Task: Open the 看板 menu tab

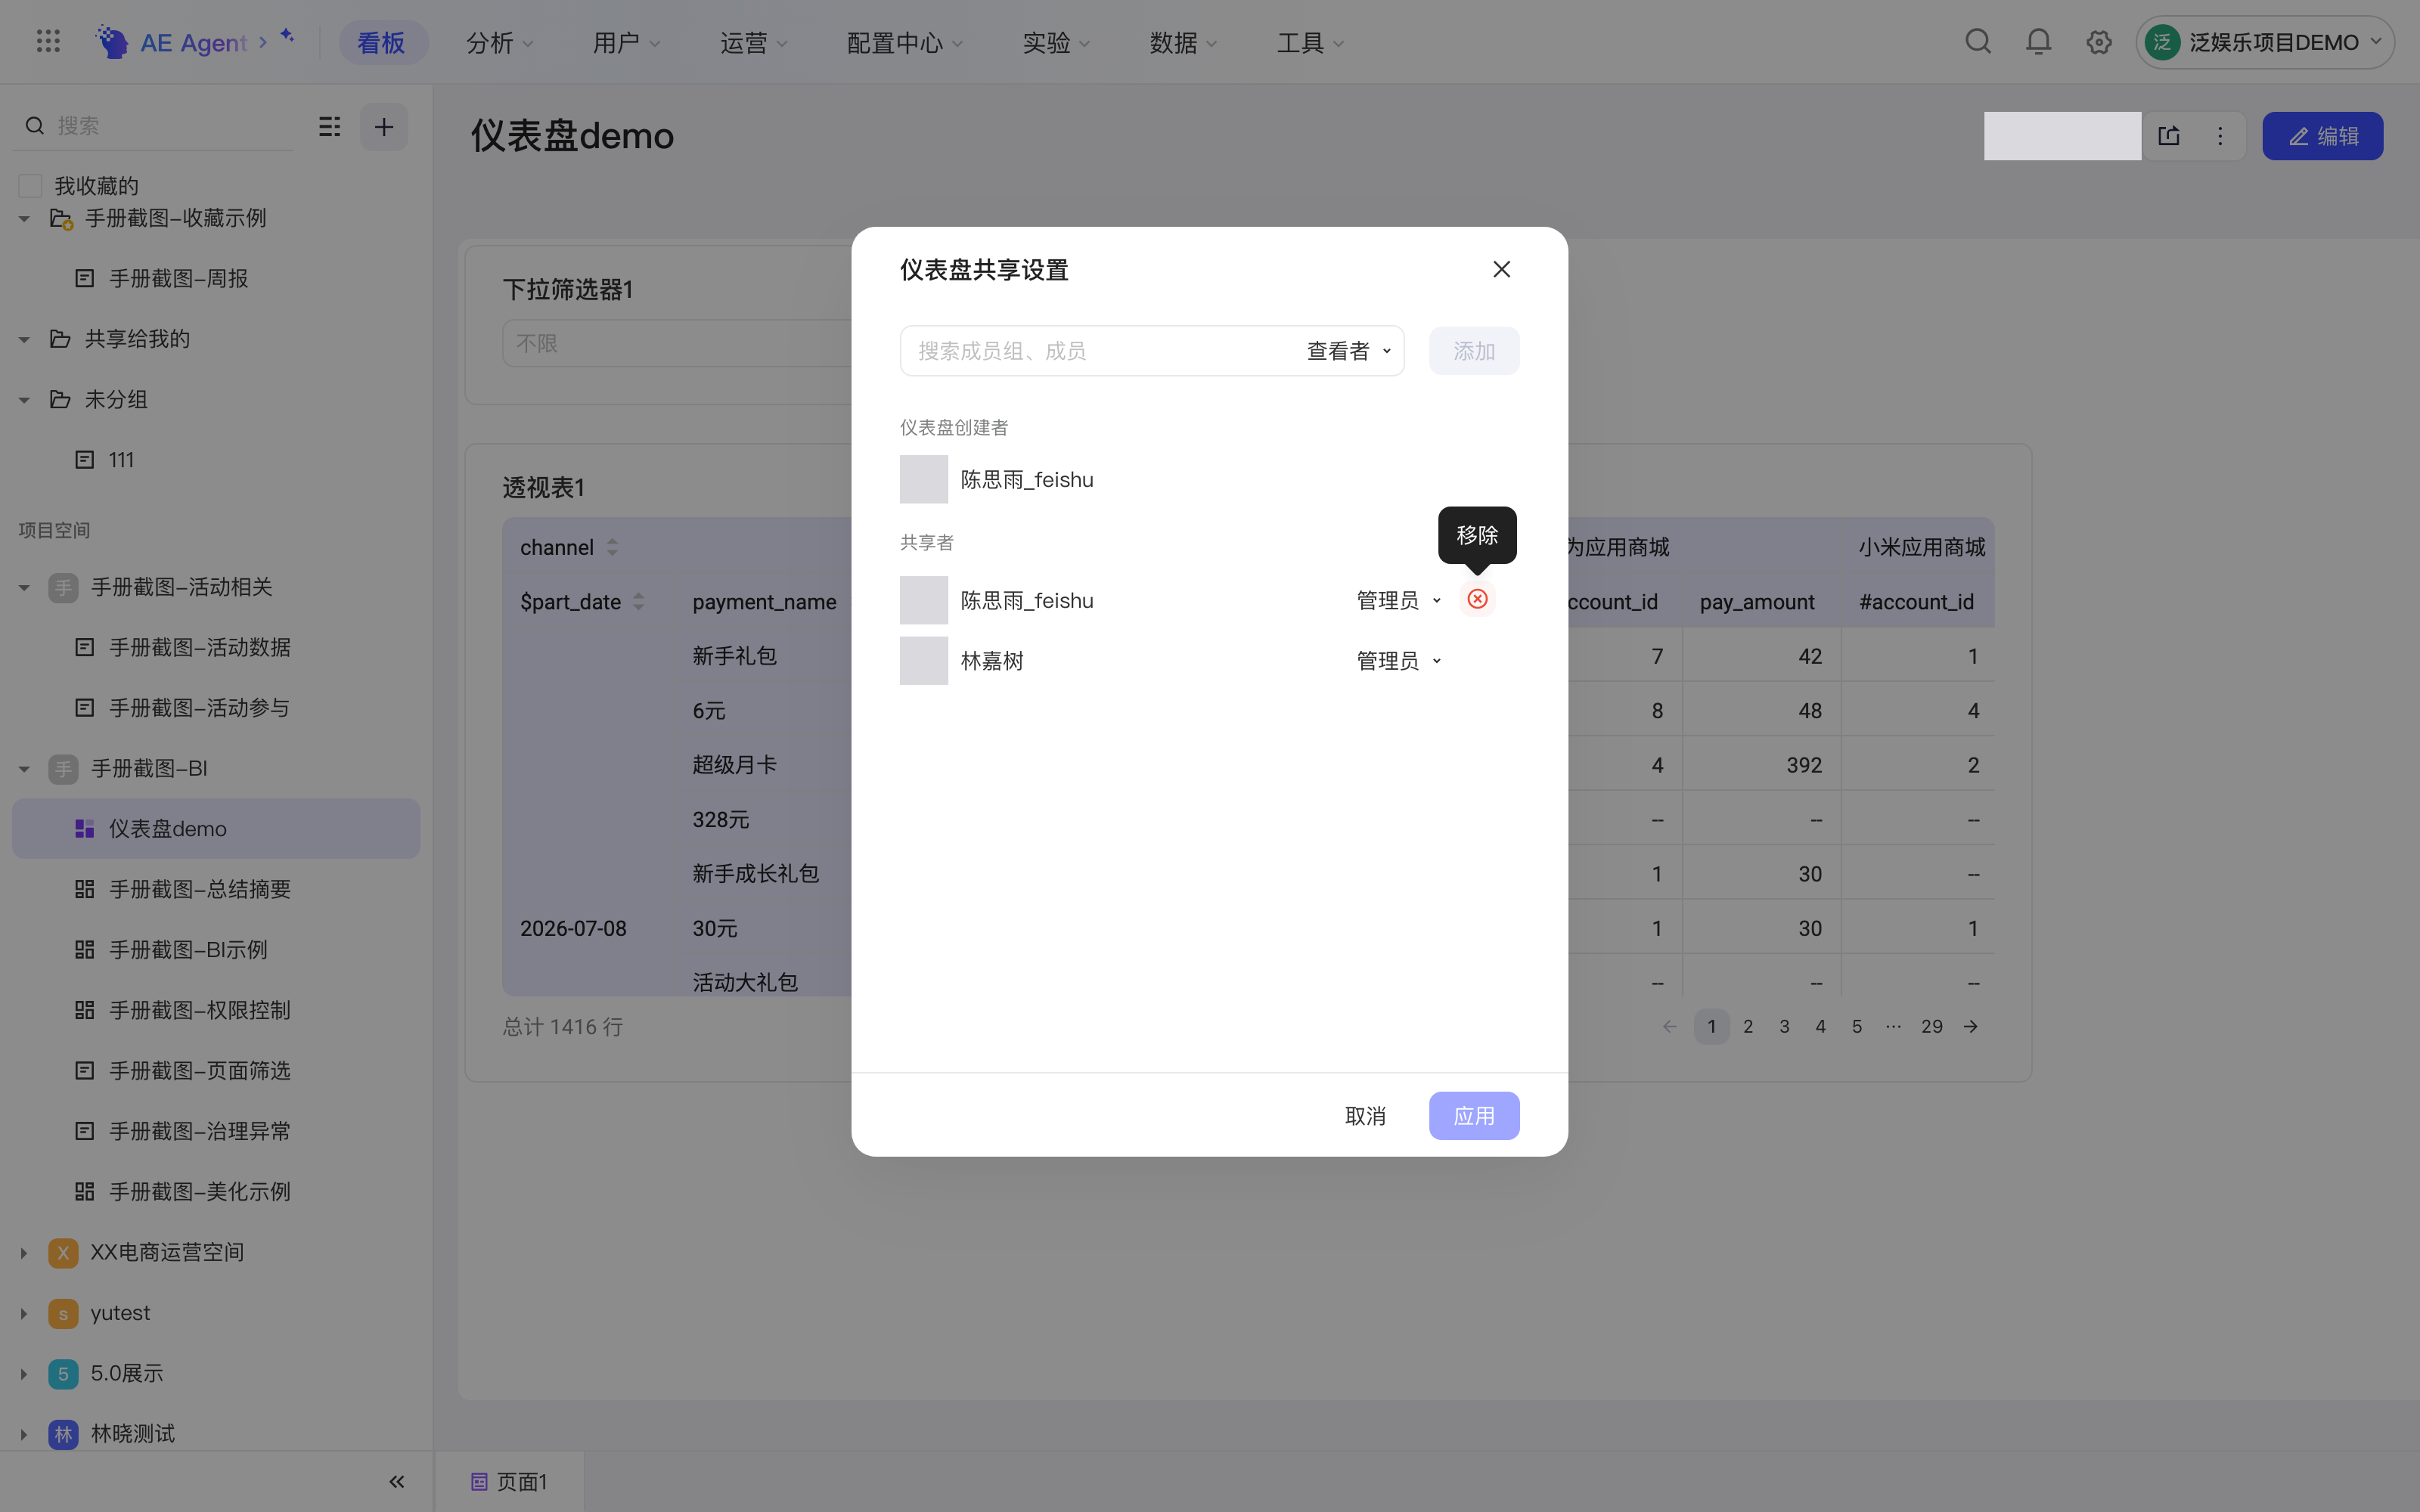Action: coord(382,42)
